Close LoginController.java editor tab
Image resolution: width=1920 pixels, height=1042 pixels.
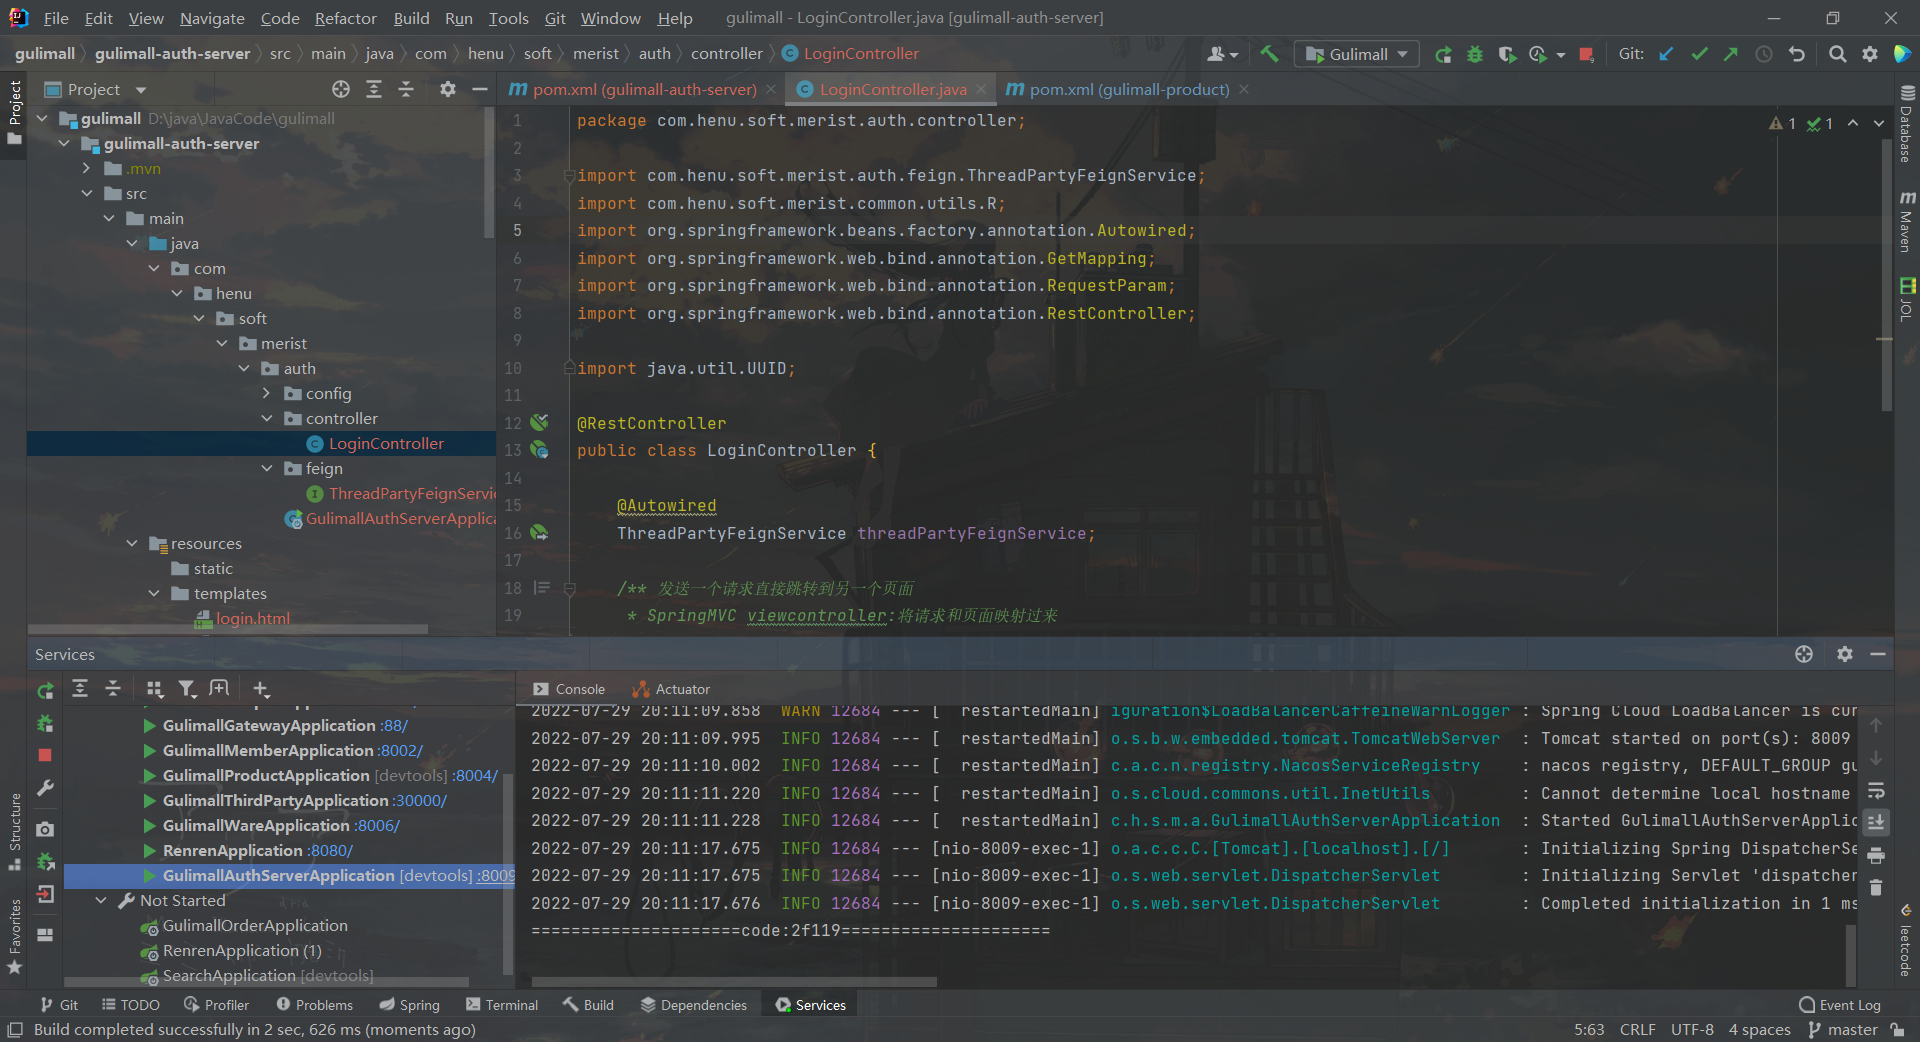pyautogui.click(x=981, y=89)
